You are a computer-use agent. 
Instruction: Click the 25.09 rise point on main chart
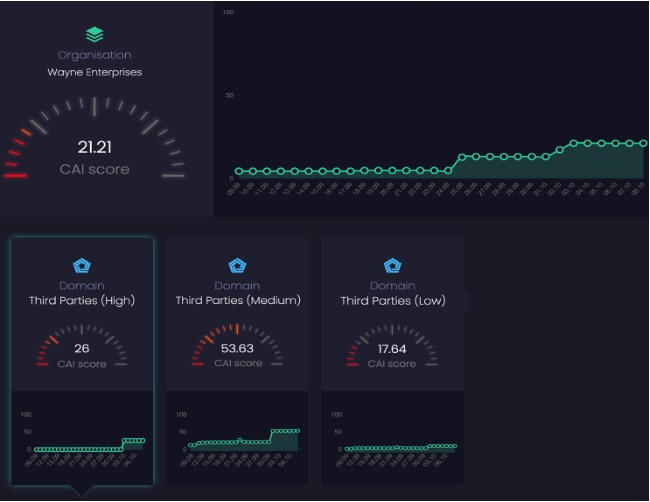coord(462,157)
